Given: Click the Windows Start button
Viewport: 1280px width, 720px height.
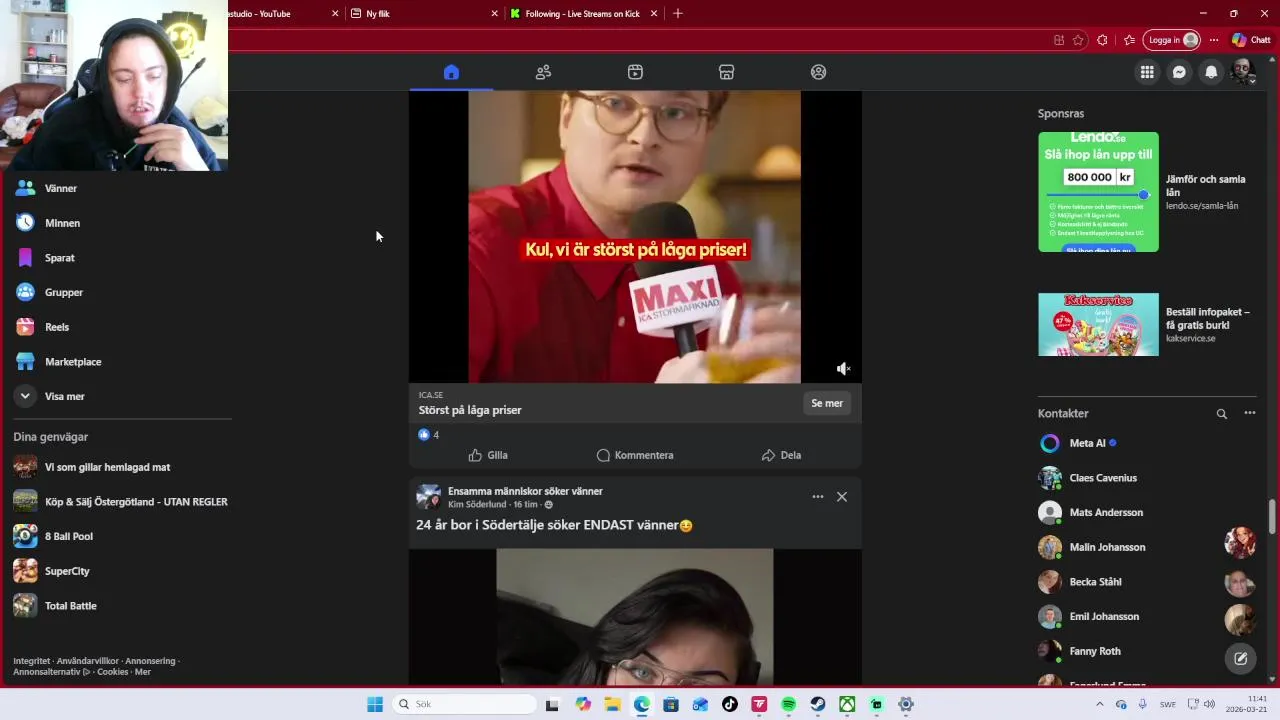Looking at the screenshot, I should (x=375, y=704).
